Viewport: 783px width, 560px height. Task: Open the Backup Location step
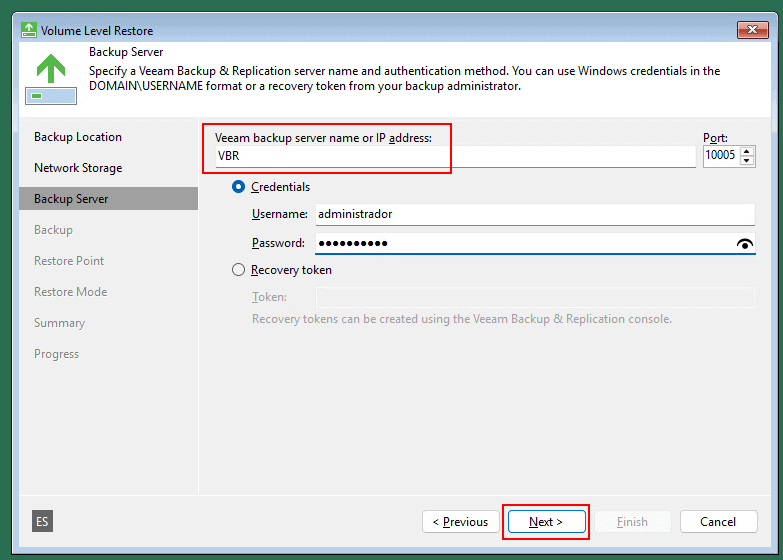[x=78, y=137]
